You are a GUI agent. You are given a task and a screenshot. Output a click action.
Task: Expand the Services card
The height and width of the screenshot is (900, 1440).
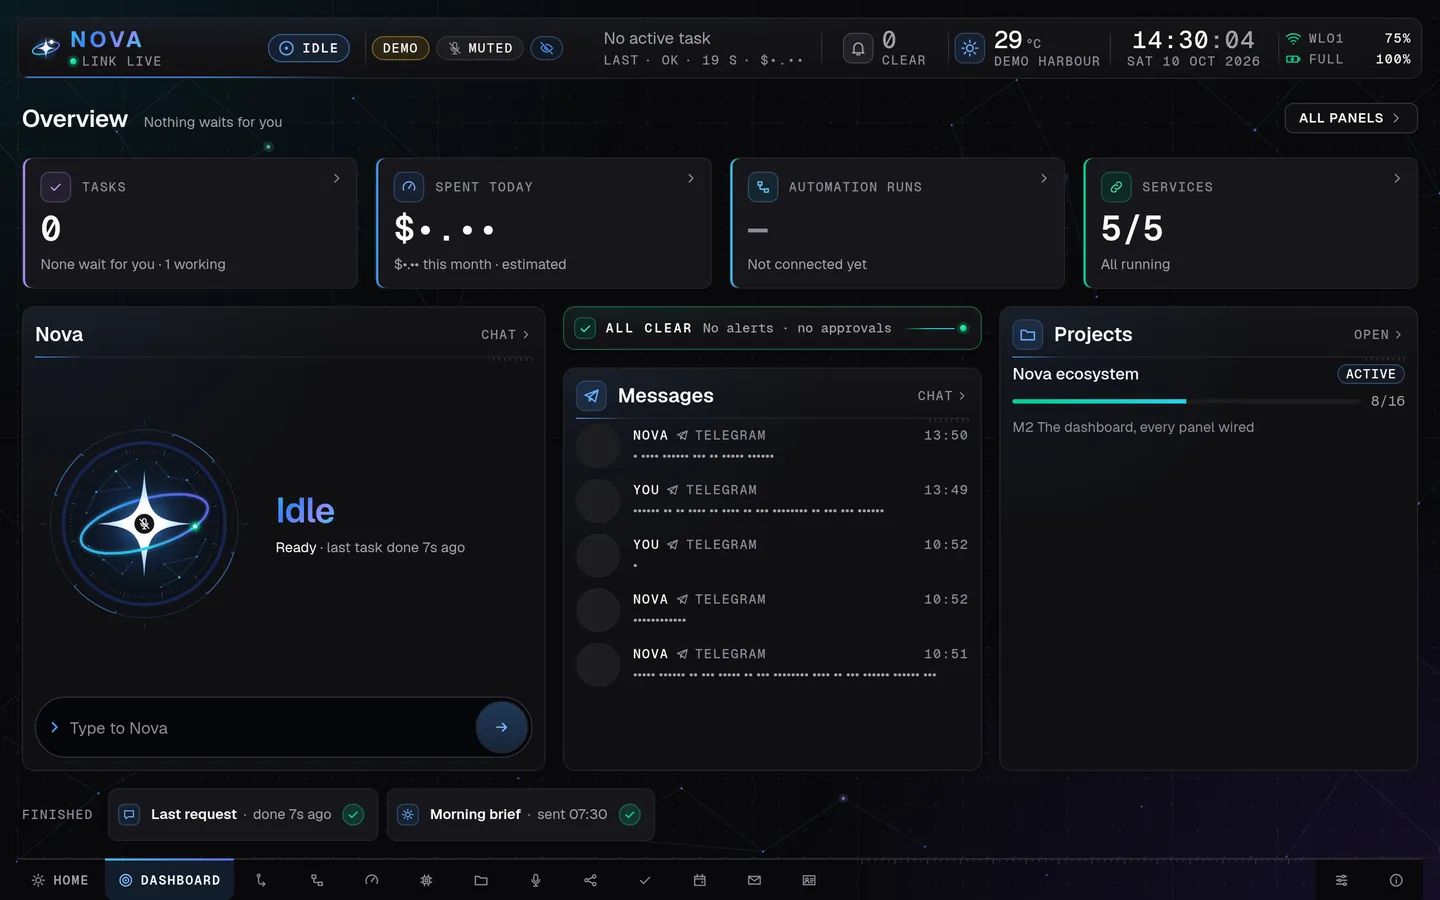1251,223
